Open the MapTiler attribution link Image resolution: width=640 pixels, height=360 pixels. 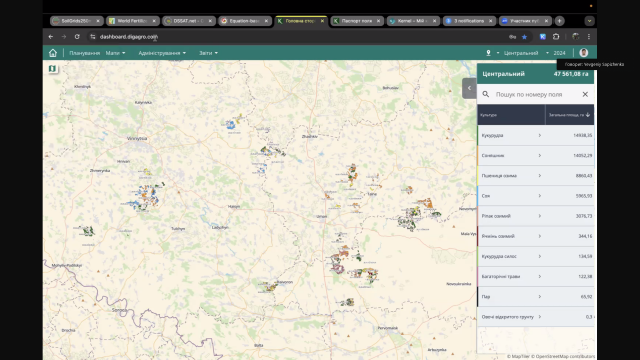[x=518, y=356]
